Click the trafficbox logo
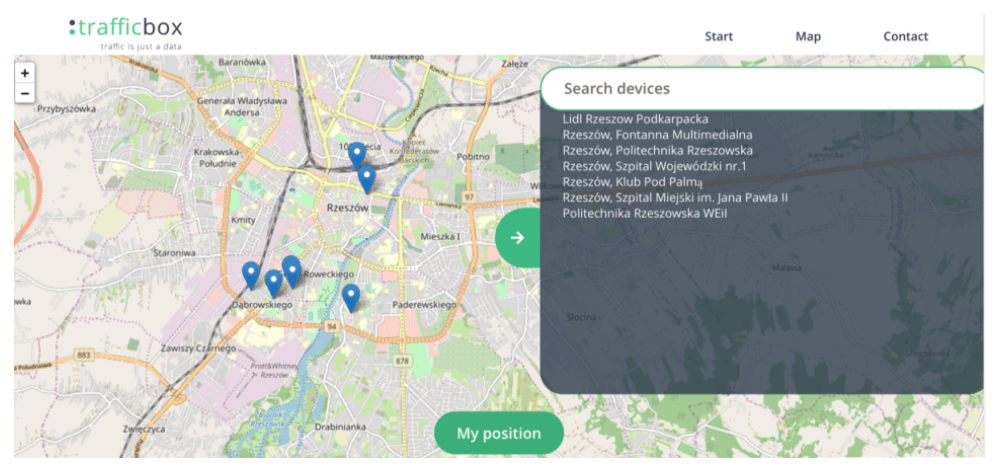The width and height of the screenshot is (1005, 475). (126, 33)
